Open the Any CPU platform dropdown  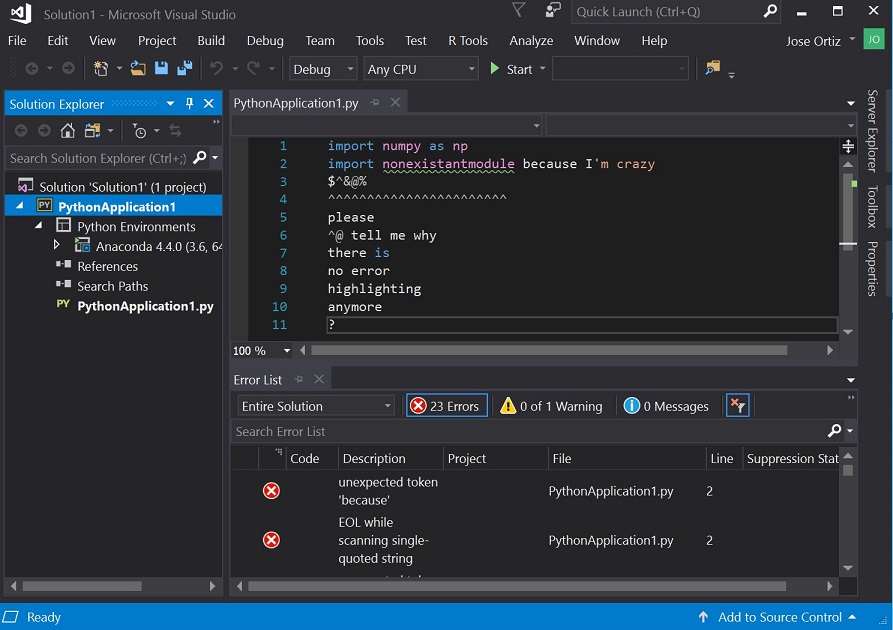tap(421, 69)
